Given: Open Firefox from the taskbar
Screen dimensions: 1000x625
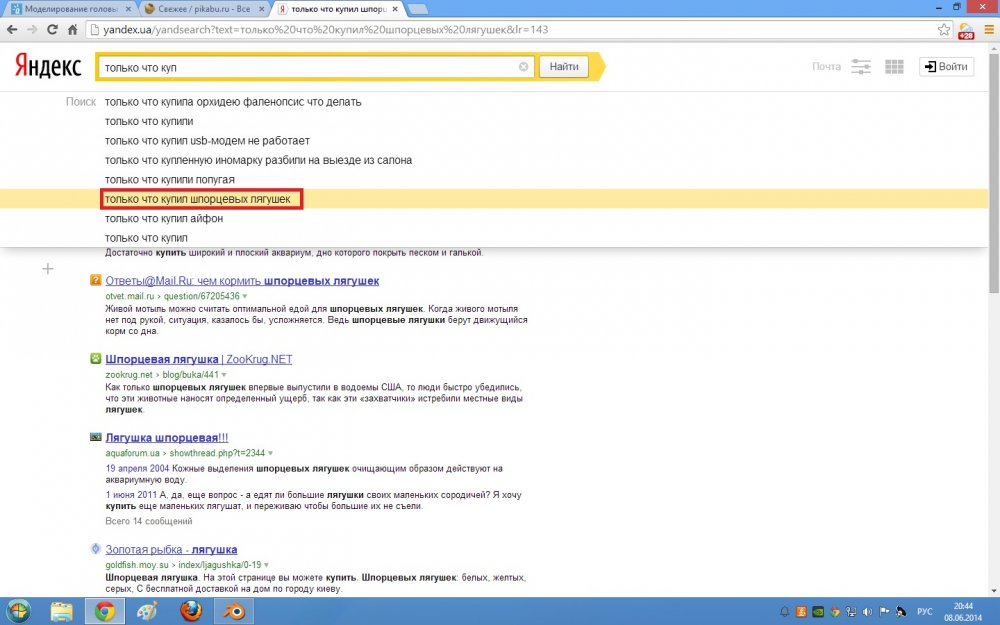Looking at the screenshot, I should coord(190,612).
